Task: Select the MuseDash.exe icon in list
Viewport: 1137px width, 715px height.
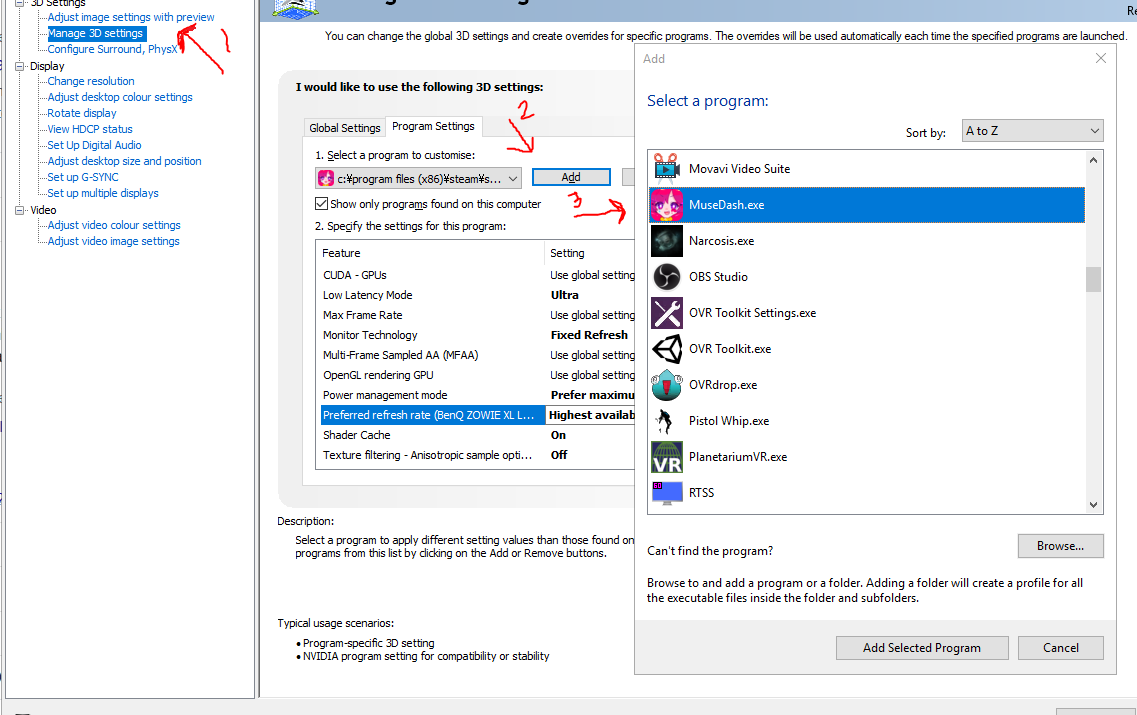Action: pyautogui.click(x=667, y=205)
